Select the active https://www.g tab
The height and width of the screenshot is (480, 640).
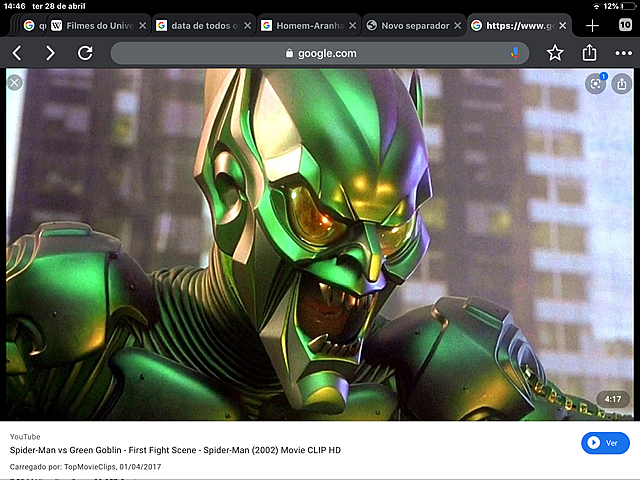click(x=519, y=26)
